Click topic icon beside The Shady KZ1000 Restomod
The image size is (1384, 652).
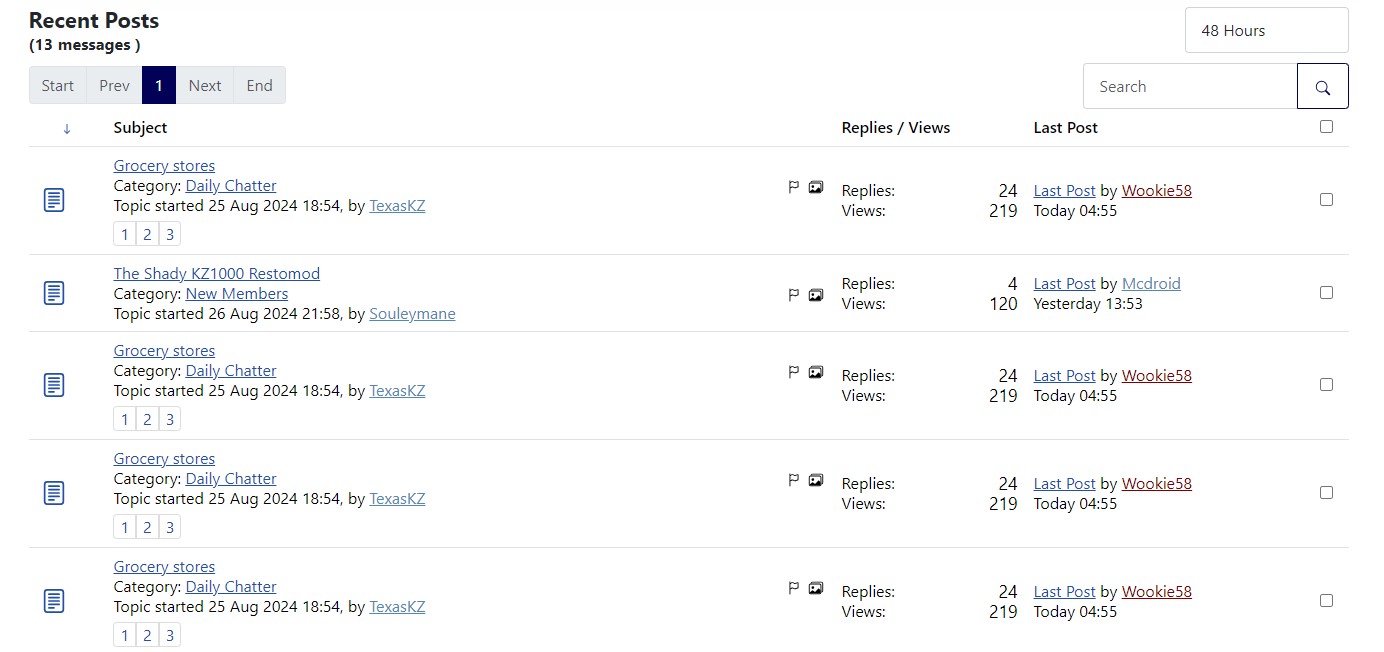click(x=54, y=293)
